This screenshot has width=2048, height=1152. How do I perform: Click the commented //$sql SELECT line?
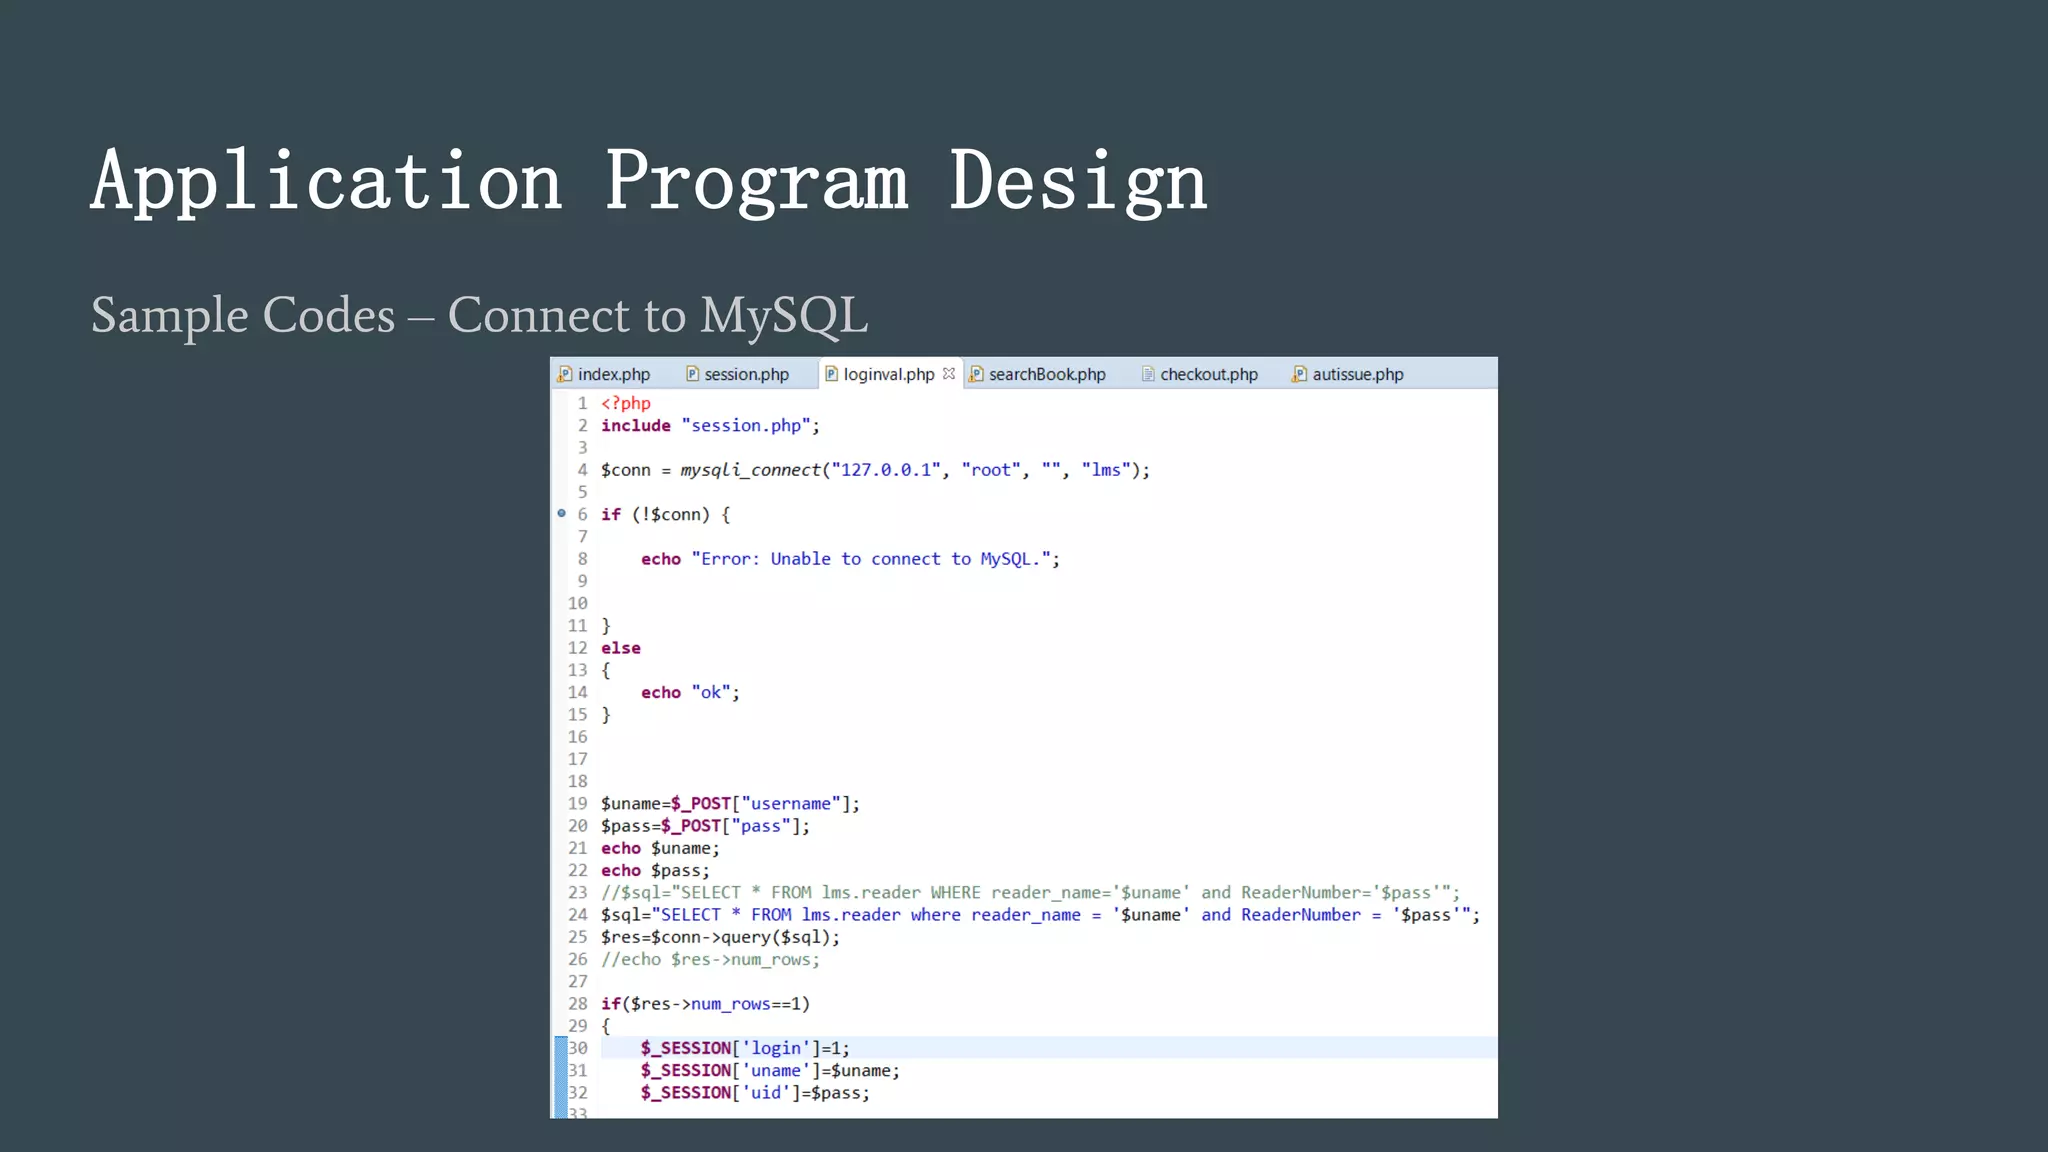[x=1030, y=893]
